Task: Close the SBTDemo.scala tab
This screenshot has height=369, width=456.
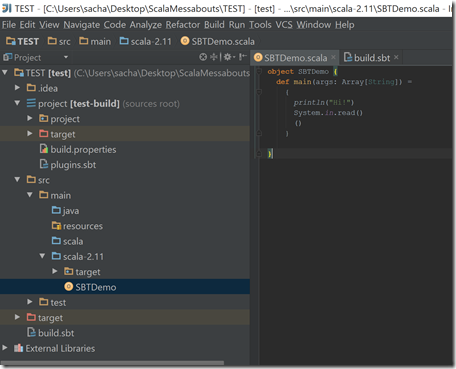Action: point(333,57)
